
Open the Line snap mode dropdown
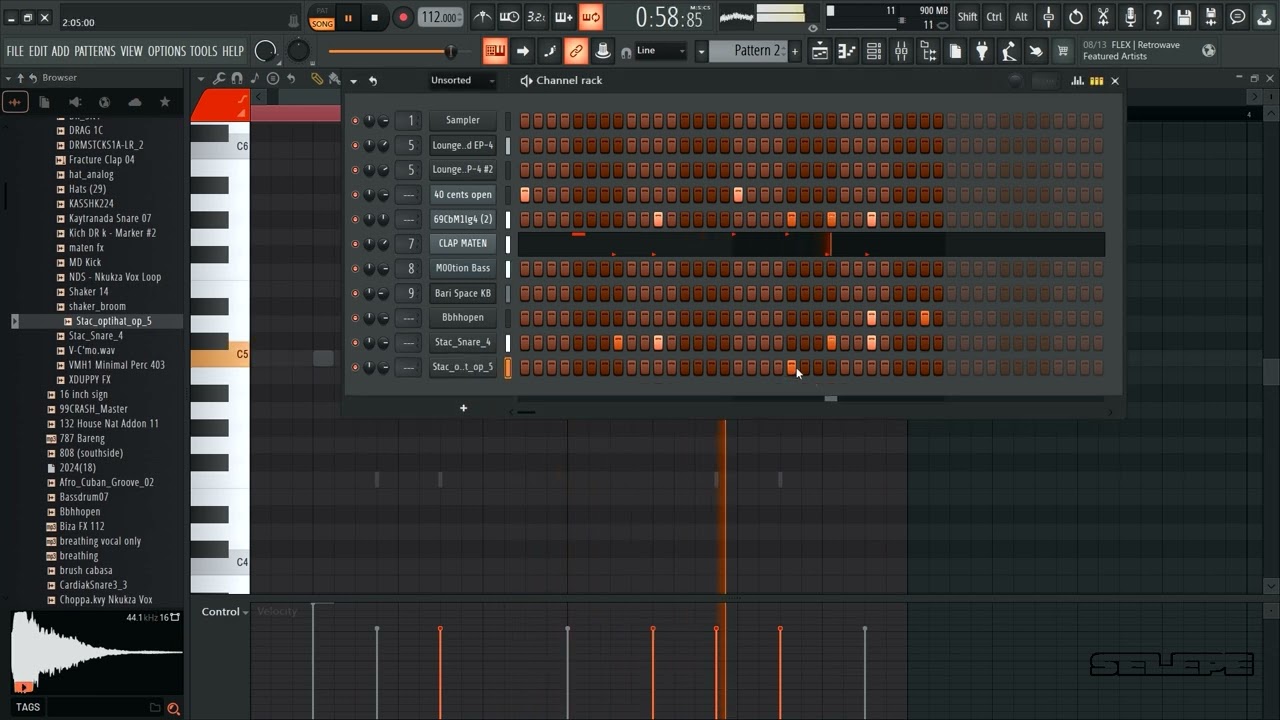point(661,51)
